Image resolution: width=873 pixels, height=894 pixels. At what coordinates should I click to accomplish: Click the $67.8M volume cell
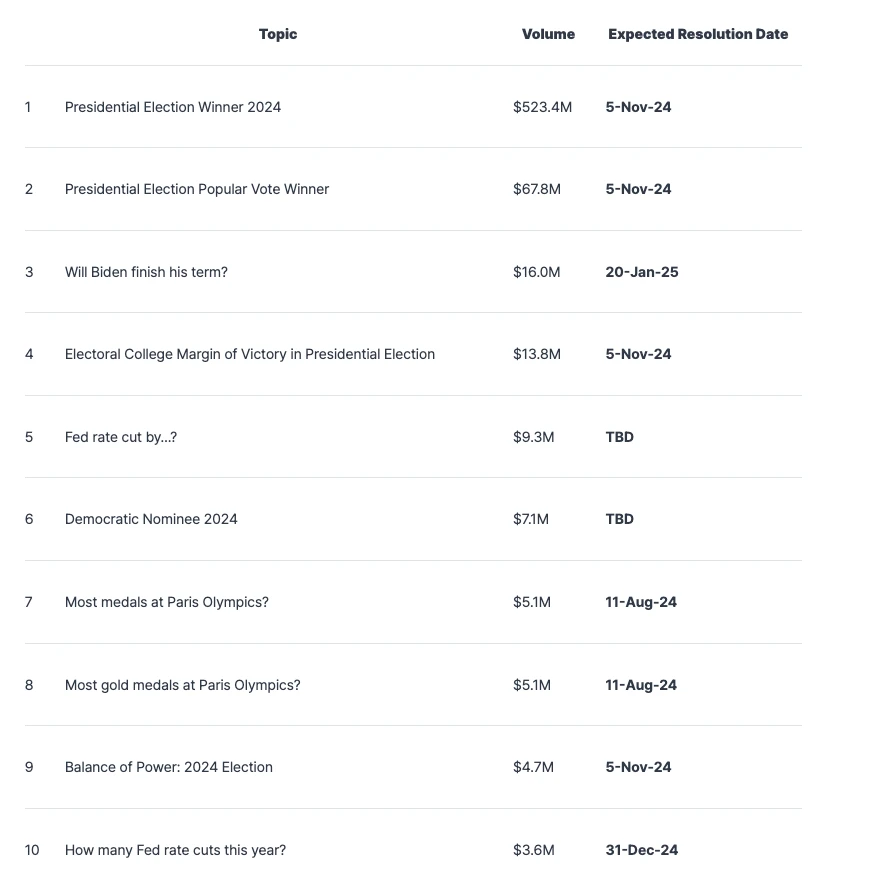click(536, 189)
